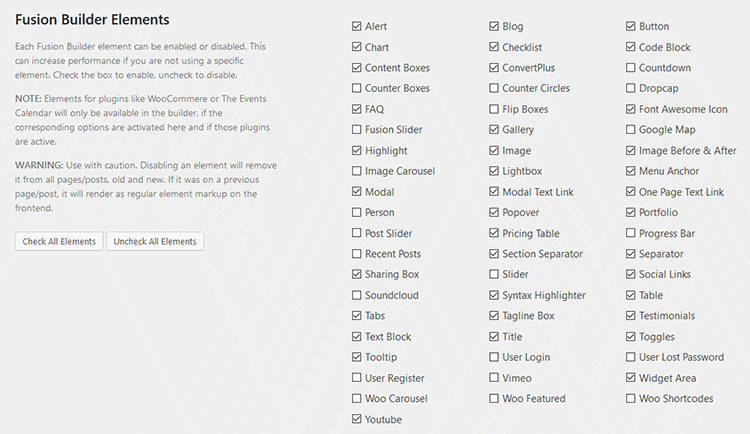The image size is (750, 434).
Task: Enable the Woo Shortcodes checkbox
Action: click(x=630, y=398)
